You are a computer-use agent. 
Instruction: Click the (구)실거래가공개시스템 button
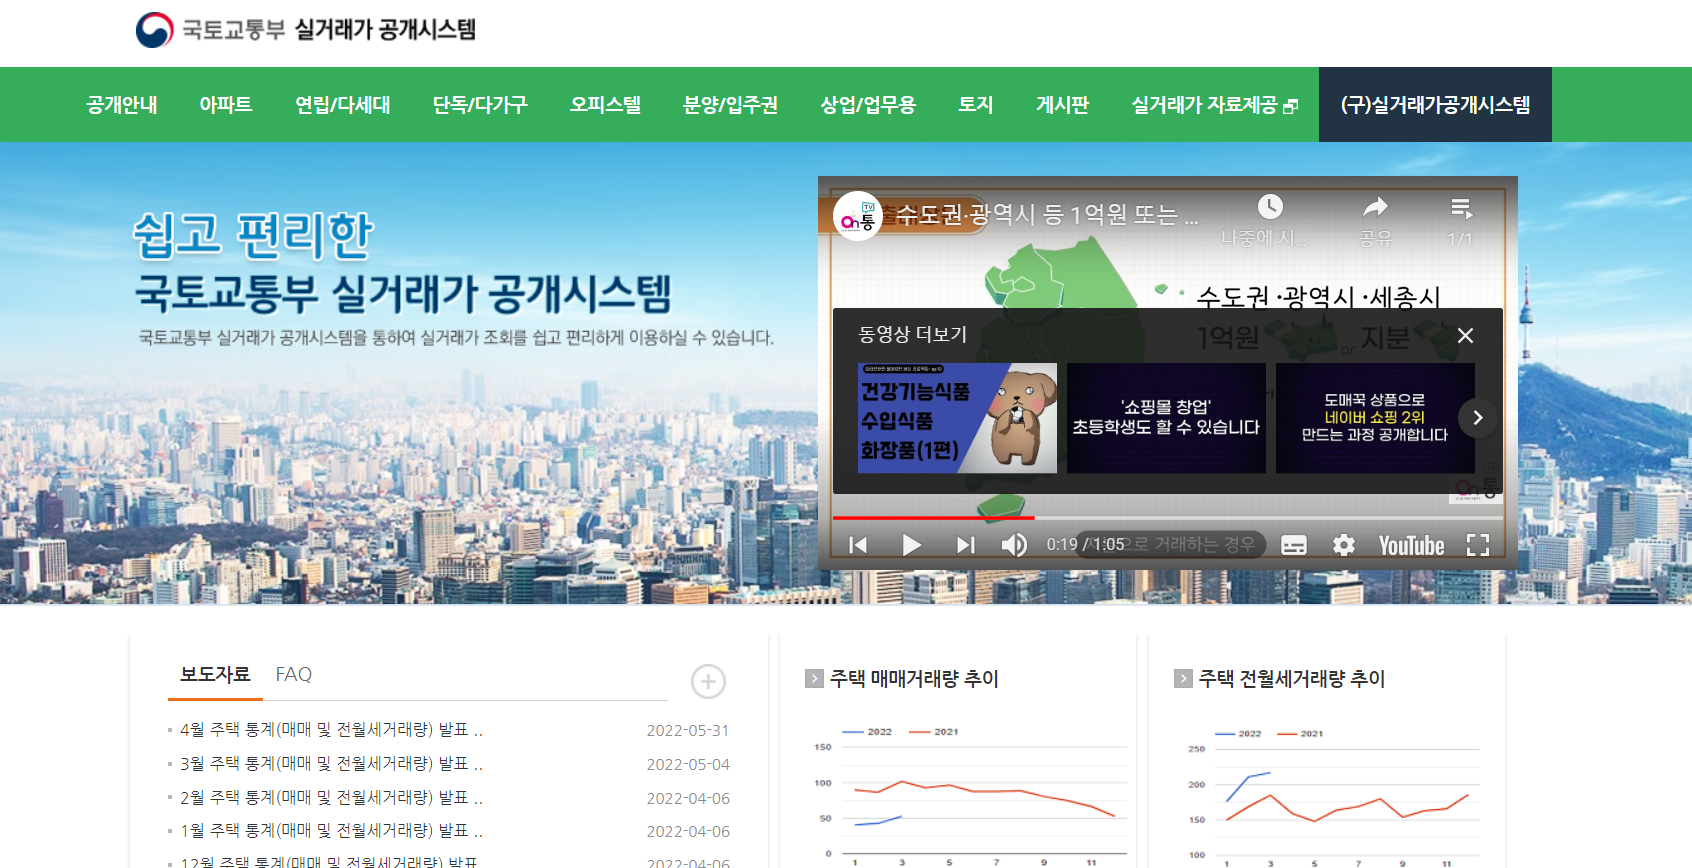pyautogui.click(x=1435, y=105)
